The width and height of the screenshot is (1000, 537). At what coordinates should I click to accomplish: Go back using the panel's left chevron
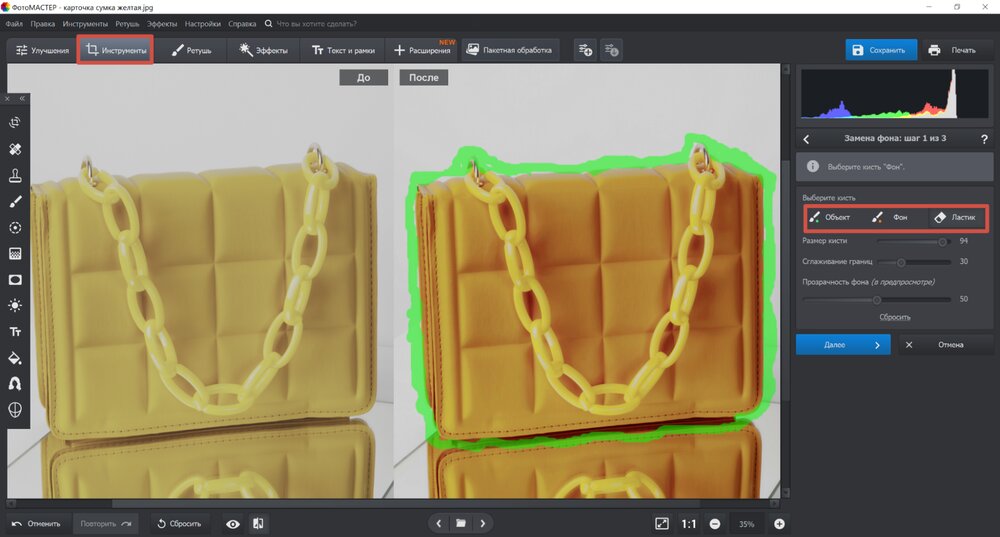point(807,139)
